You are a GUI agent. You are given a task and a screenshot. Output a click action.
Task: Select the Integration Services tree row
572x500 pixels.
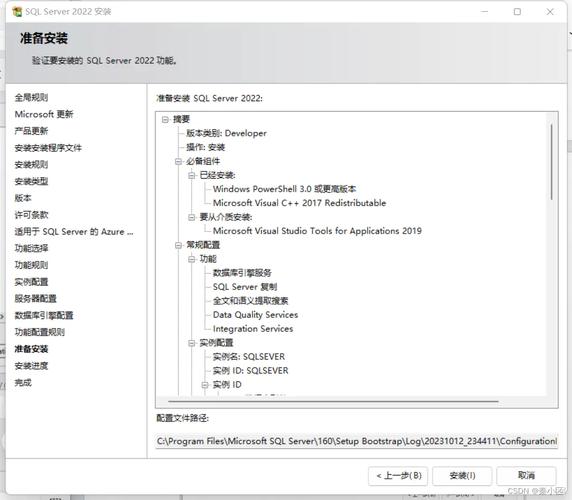pyautogui.click(x=253, y=329)
